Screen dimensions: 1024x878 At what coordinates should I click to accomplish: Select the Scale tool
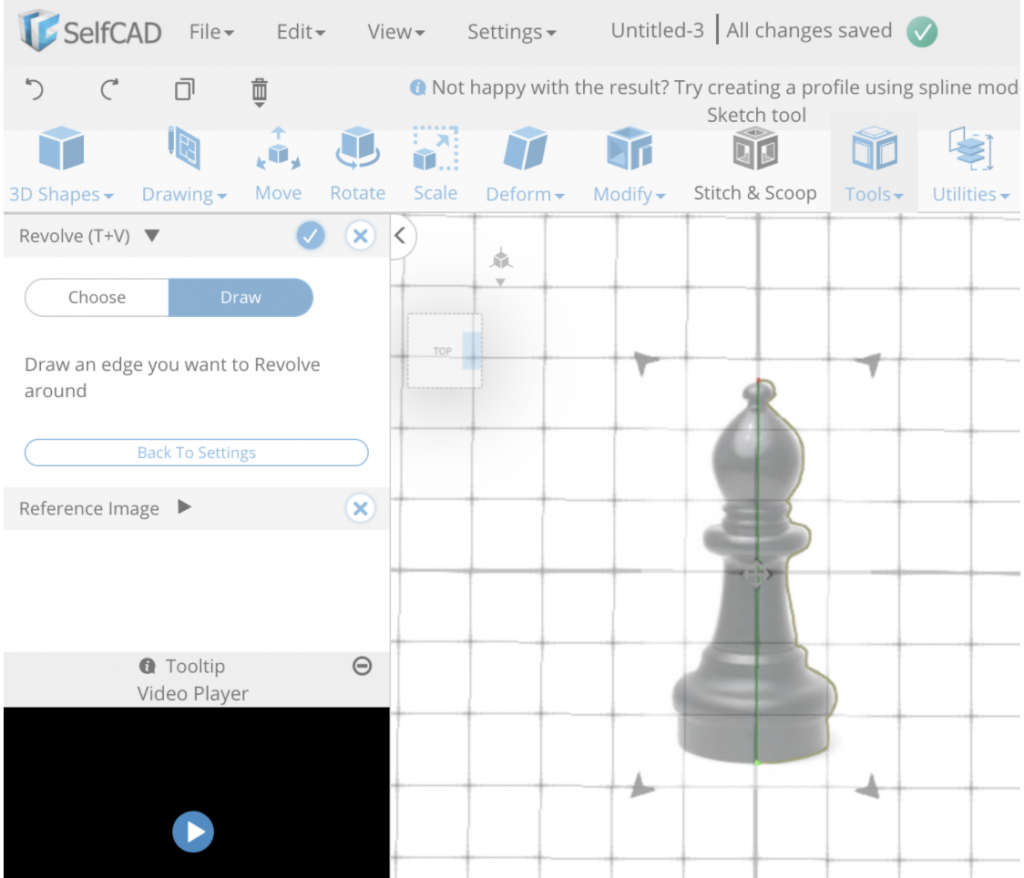[436, 165]
